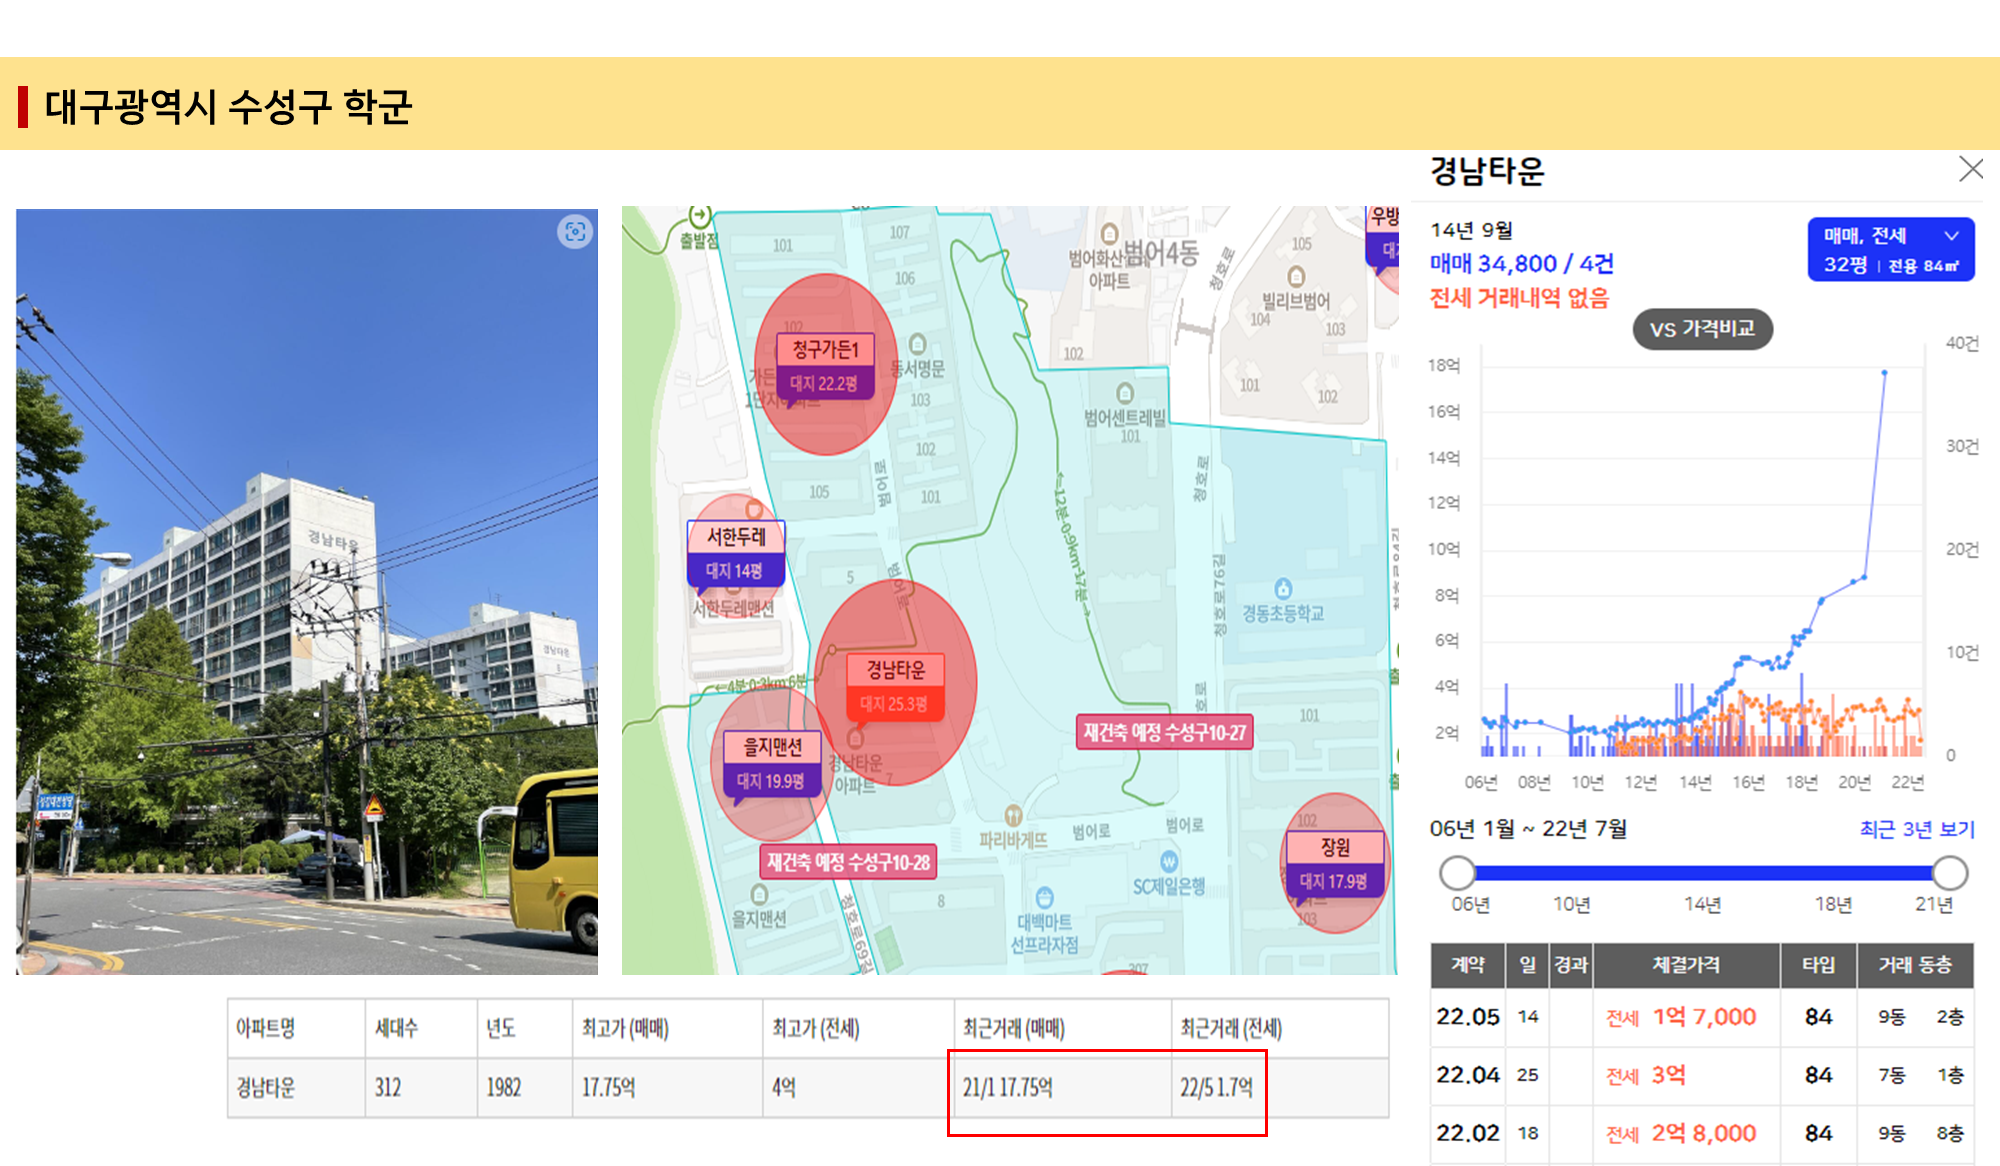Click the 경남타운 cell in apartment table
This screenshot has width=2000, height=1166.
click(x=296, y=1087)
